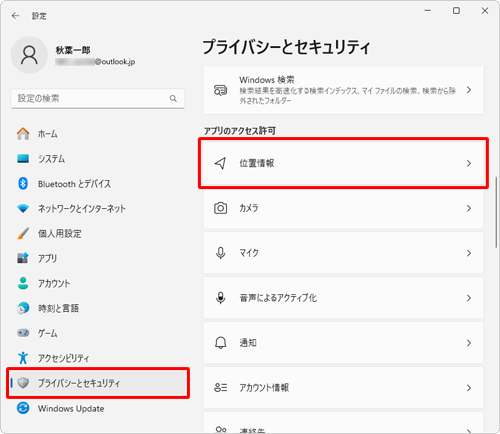Click the Windows 検索 icon
Screen dimensions: 500x434
coord(220,90)
